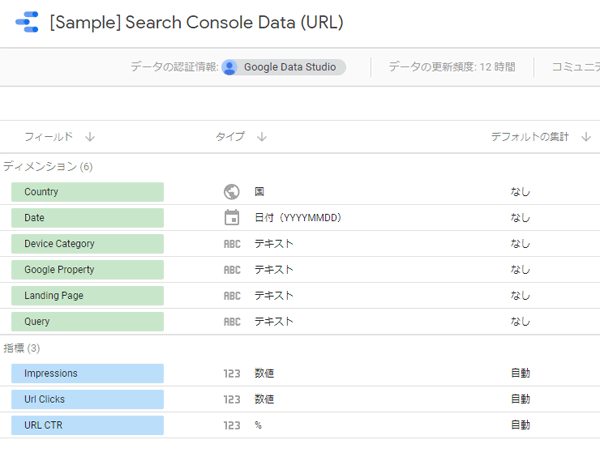This screenshot has height=461, width=600.
Task: Click なし aggregation in Date row
Action: pyautogui.click(x=520, y=218)
